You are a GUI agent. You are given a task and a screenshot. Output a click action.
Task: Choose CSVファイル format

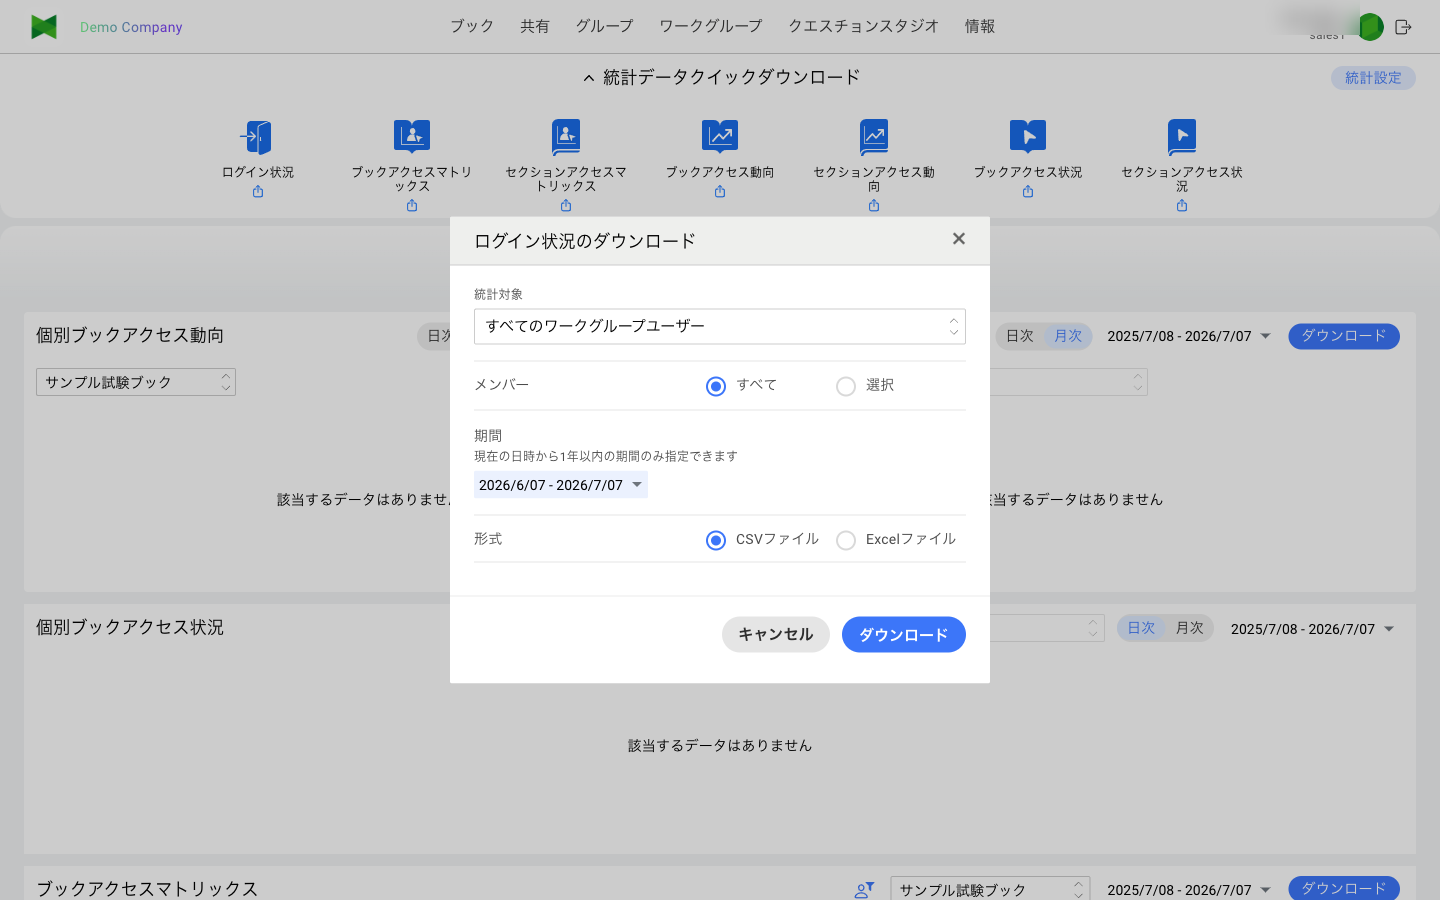[716, 540]
